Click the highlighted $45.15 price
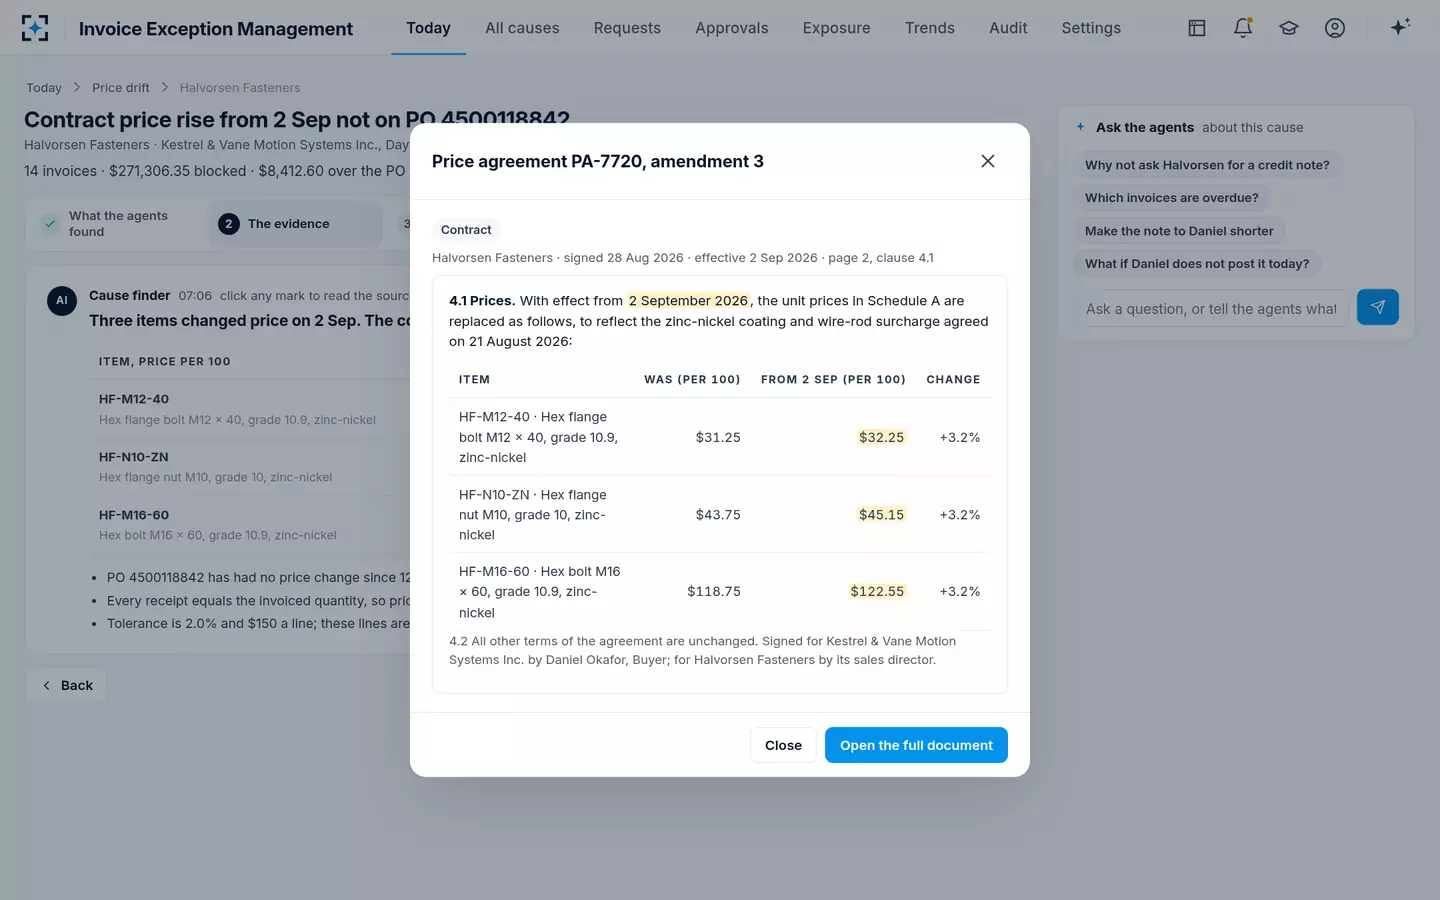1440x900 pixels. point(881,515)
